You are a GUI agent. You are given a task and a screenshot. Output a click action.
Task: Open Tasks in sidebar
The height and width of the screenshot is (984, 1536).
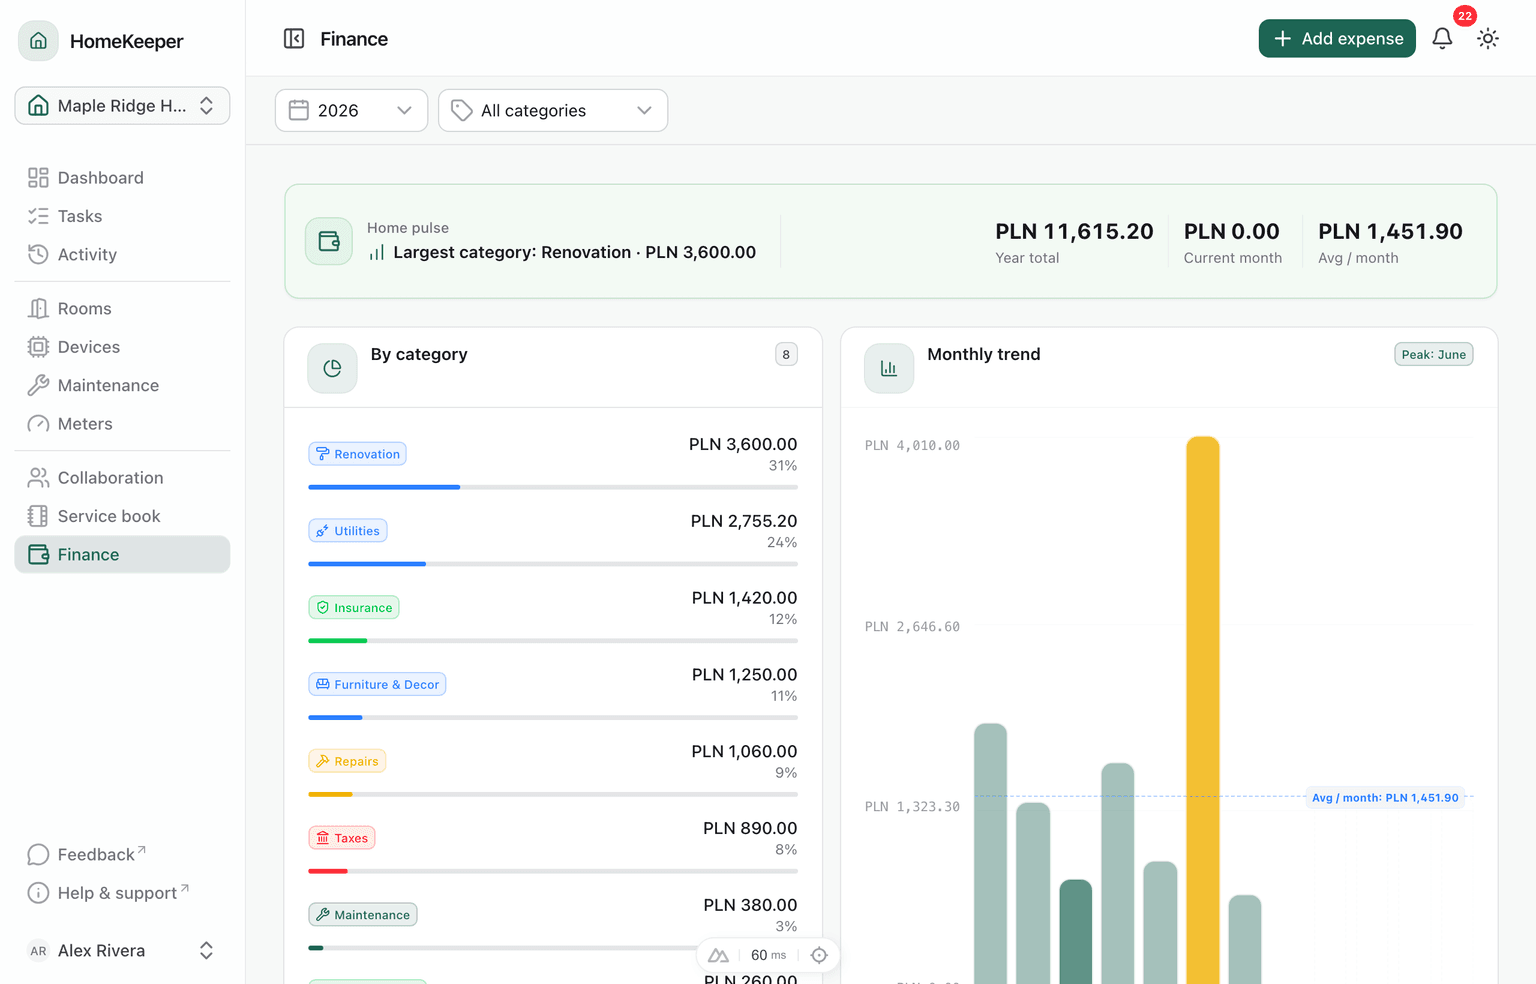pos(122,216)
